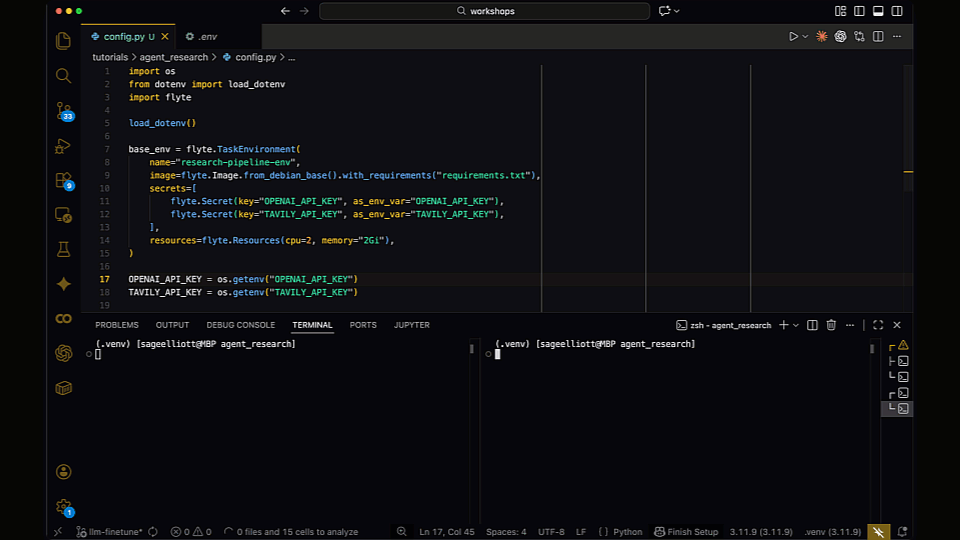Open the Python language mode selector
The image size is (960, 540).
click(x=622, y=532)
